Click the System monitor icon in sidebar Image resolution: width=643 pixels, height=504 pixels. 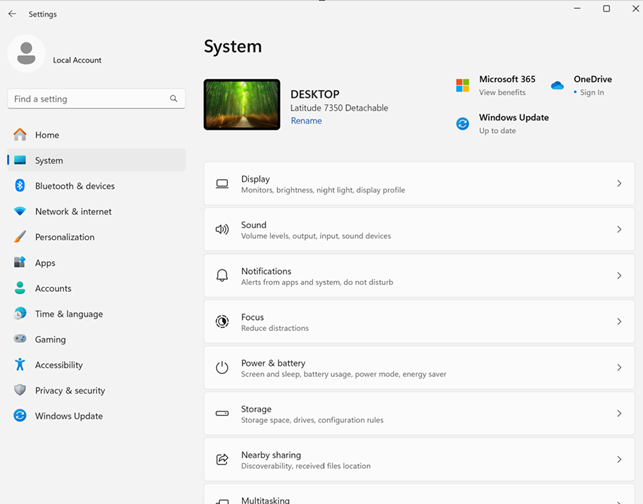pos(20,160)
